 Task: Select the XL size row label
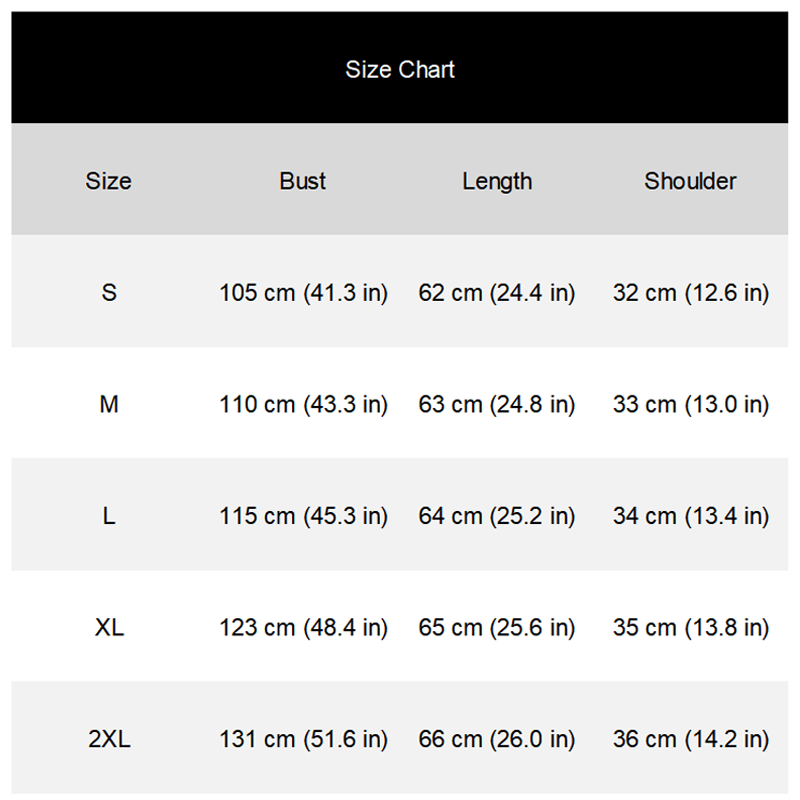108,628
